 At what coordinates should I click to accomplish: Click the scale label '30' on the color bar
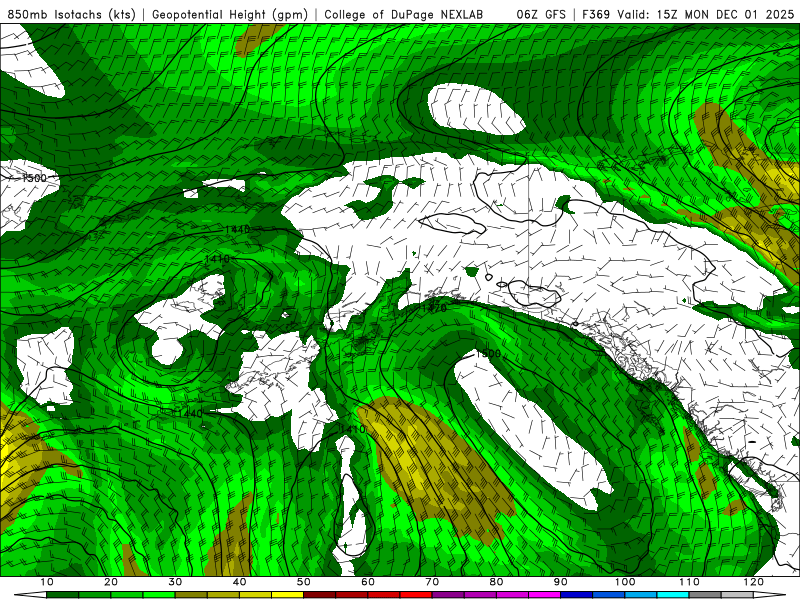175,582
